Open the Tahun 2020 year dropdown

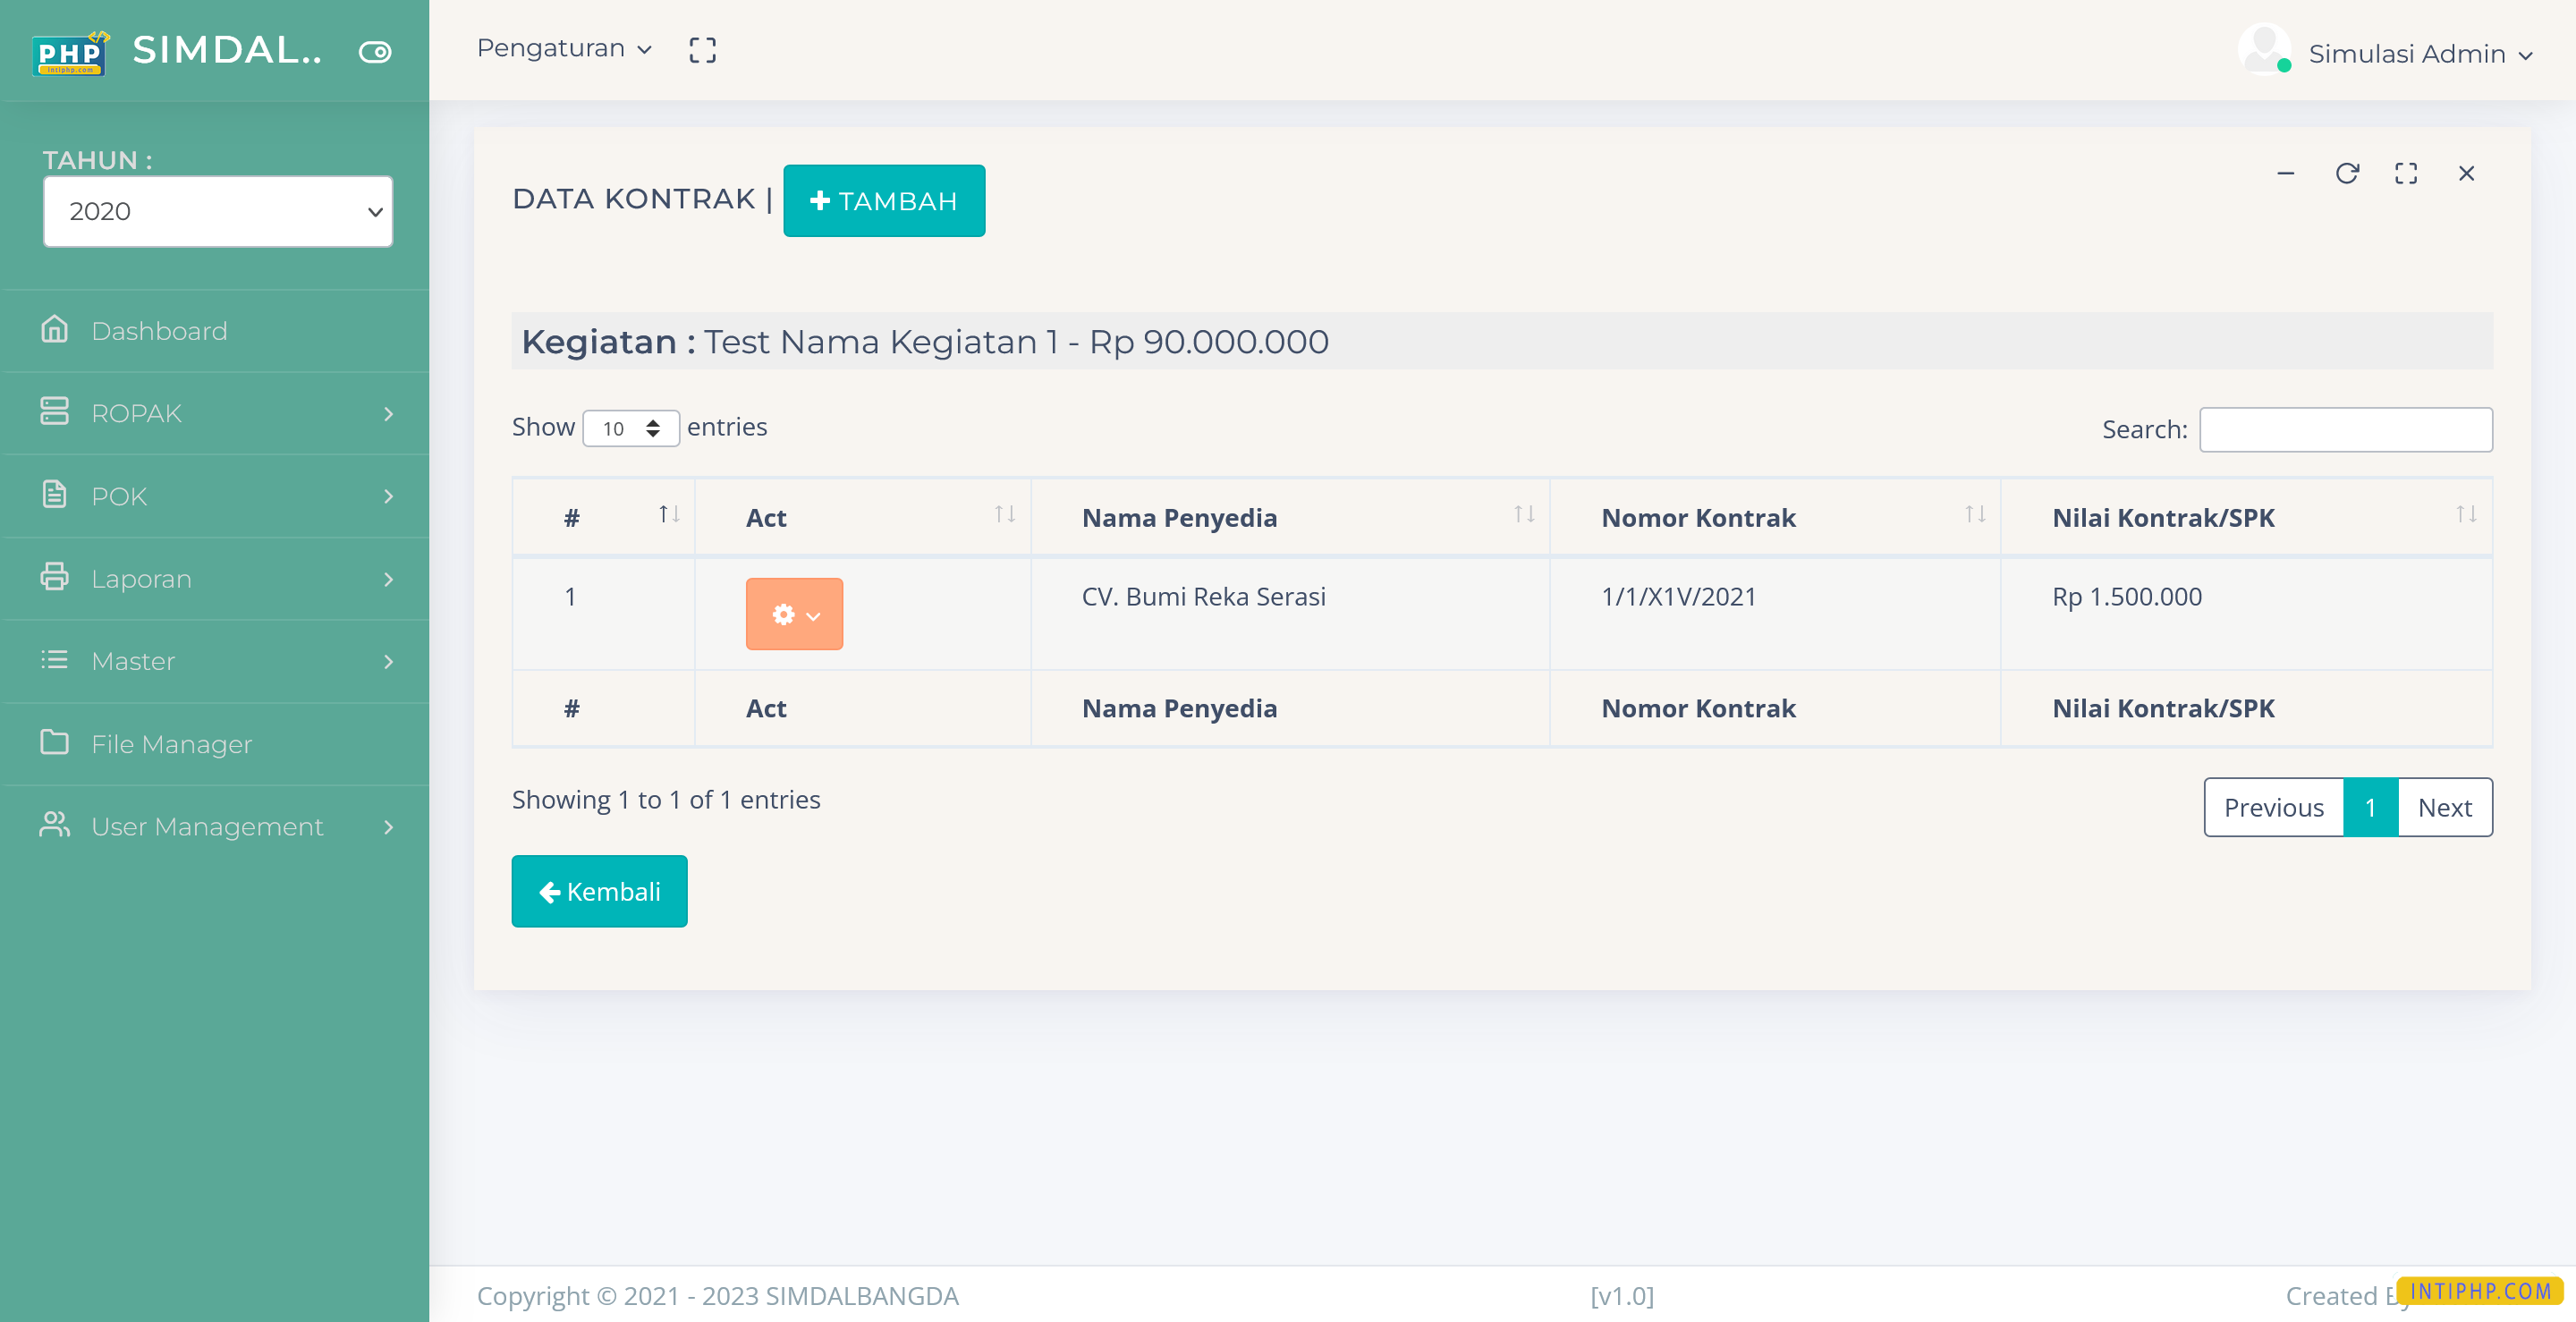pyautogui.click(x=218, y=211)
